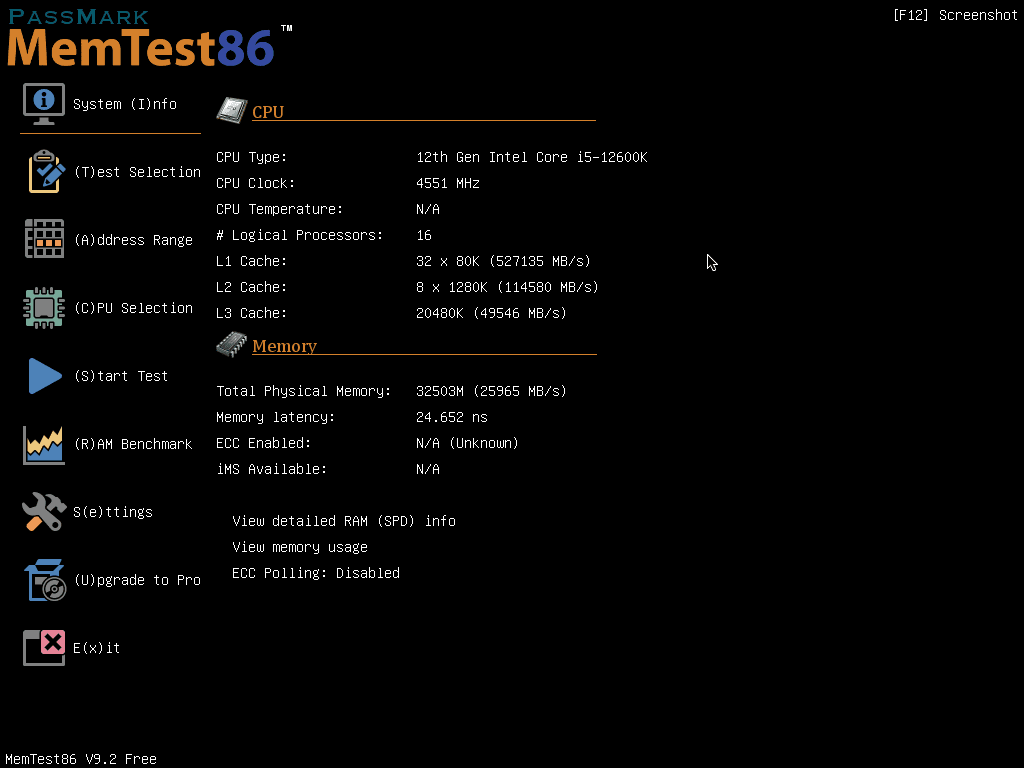Image resolution: width=1024 pixels, height=768 pixels.
Task: Click the CPU Type: label
Action: (x=251, y=157)
